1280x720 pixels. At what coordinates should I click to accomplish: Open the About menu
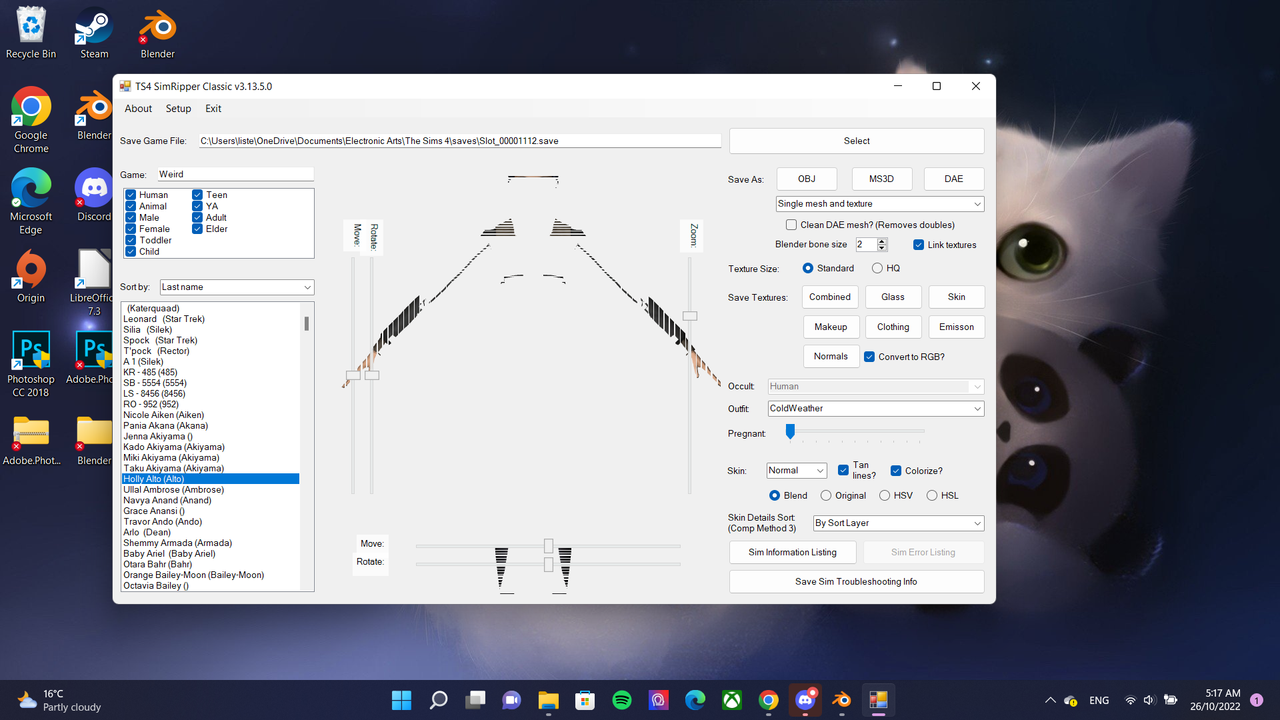click(x=137, y=108)
